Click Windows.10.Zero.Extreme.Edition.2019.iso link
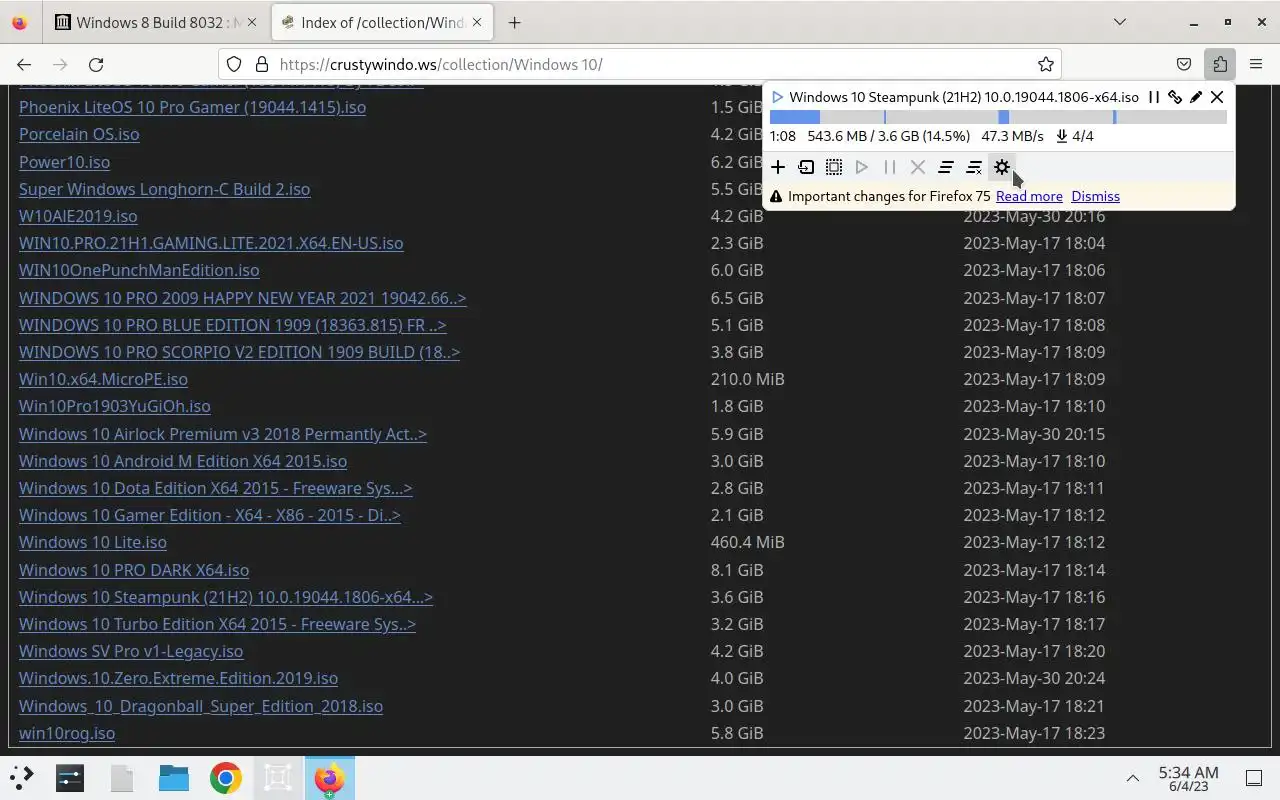 tap(178, 678)
